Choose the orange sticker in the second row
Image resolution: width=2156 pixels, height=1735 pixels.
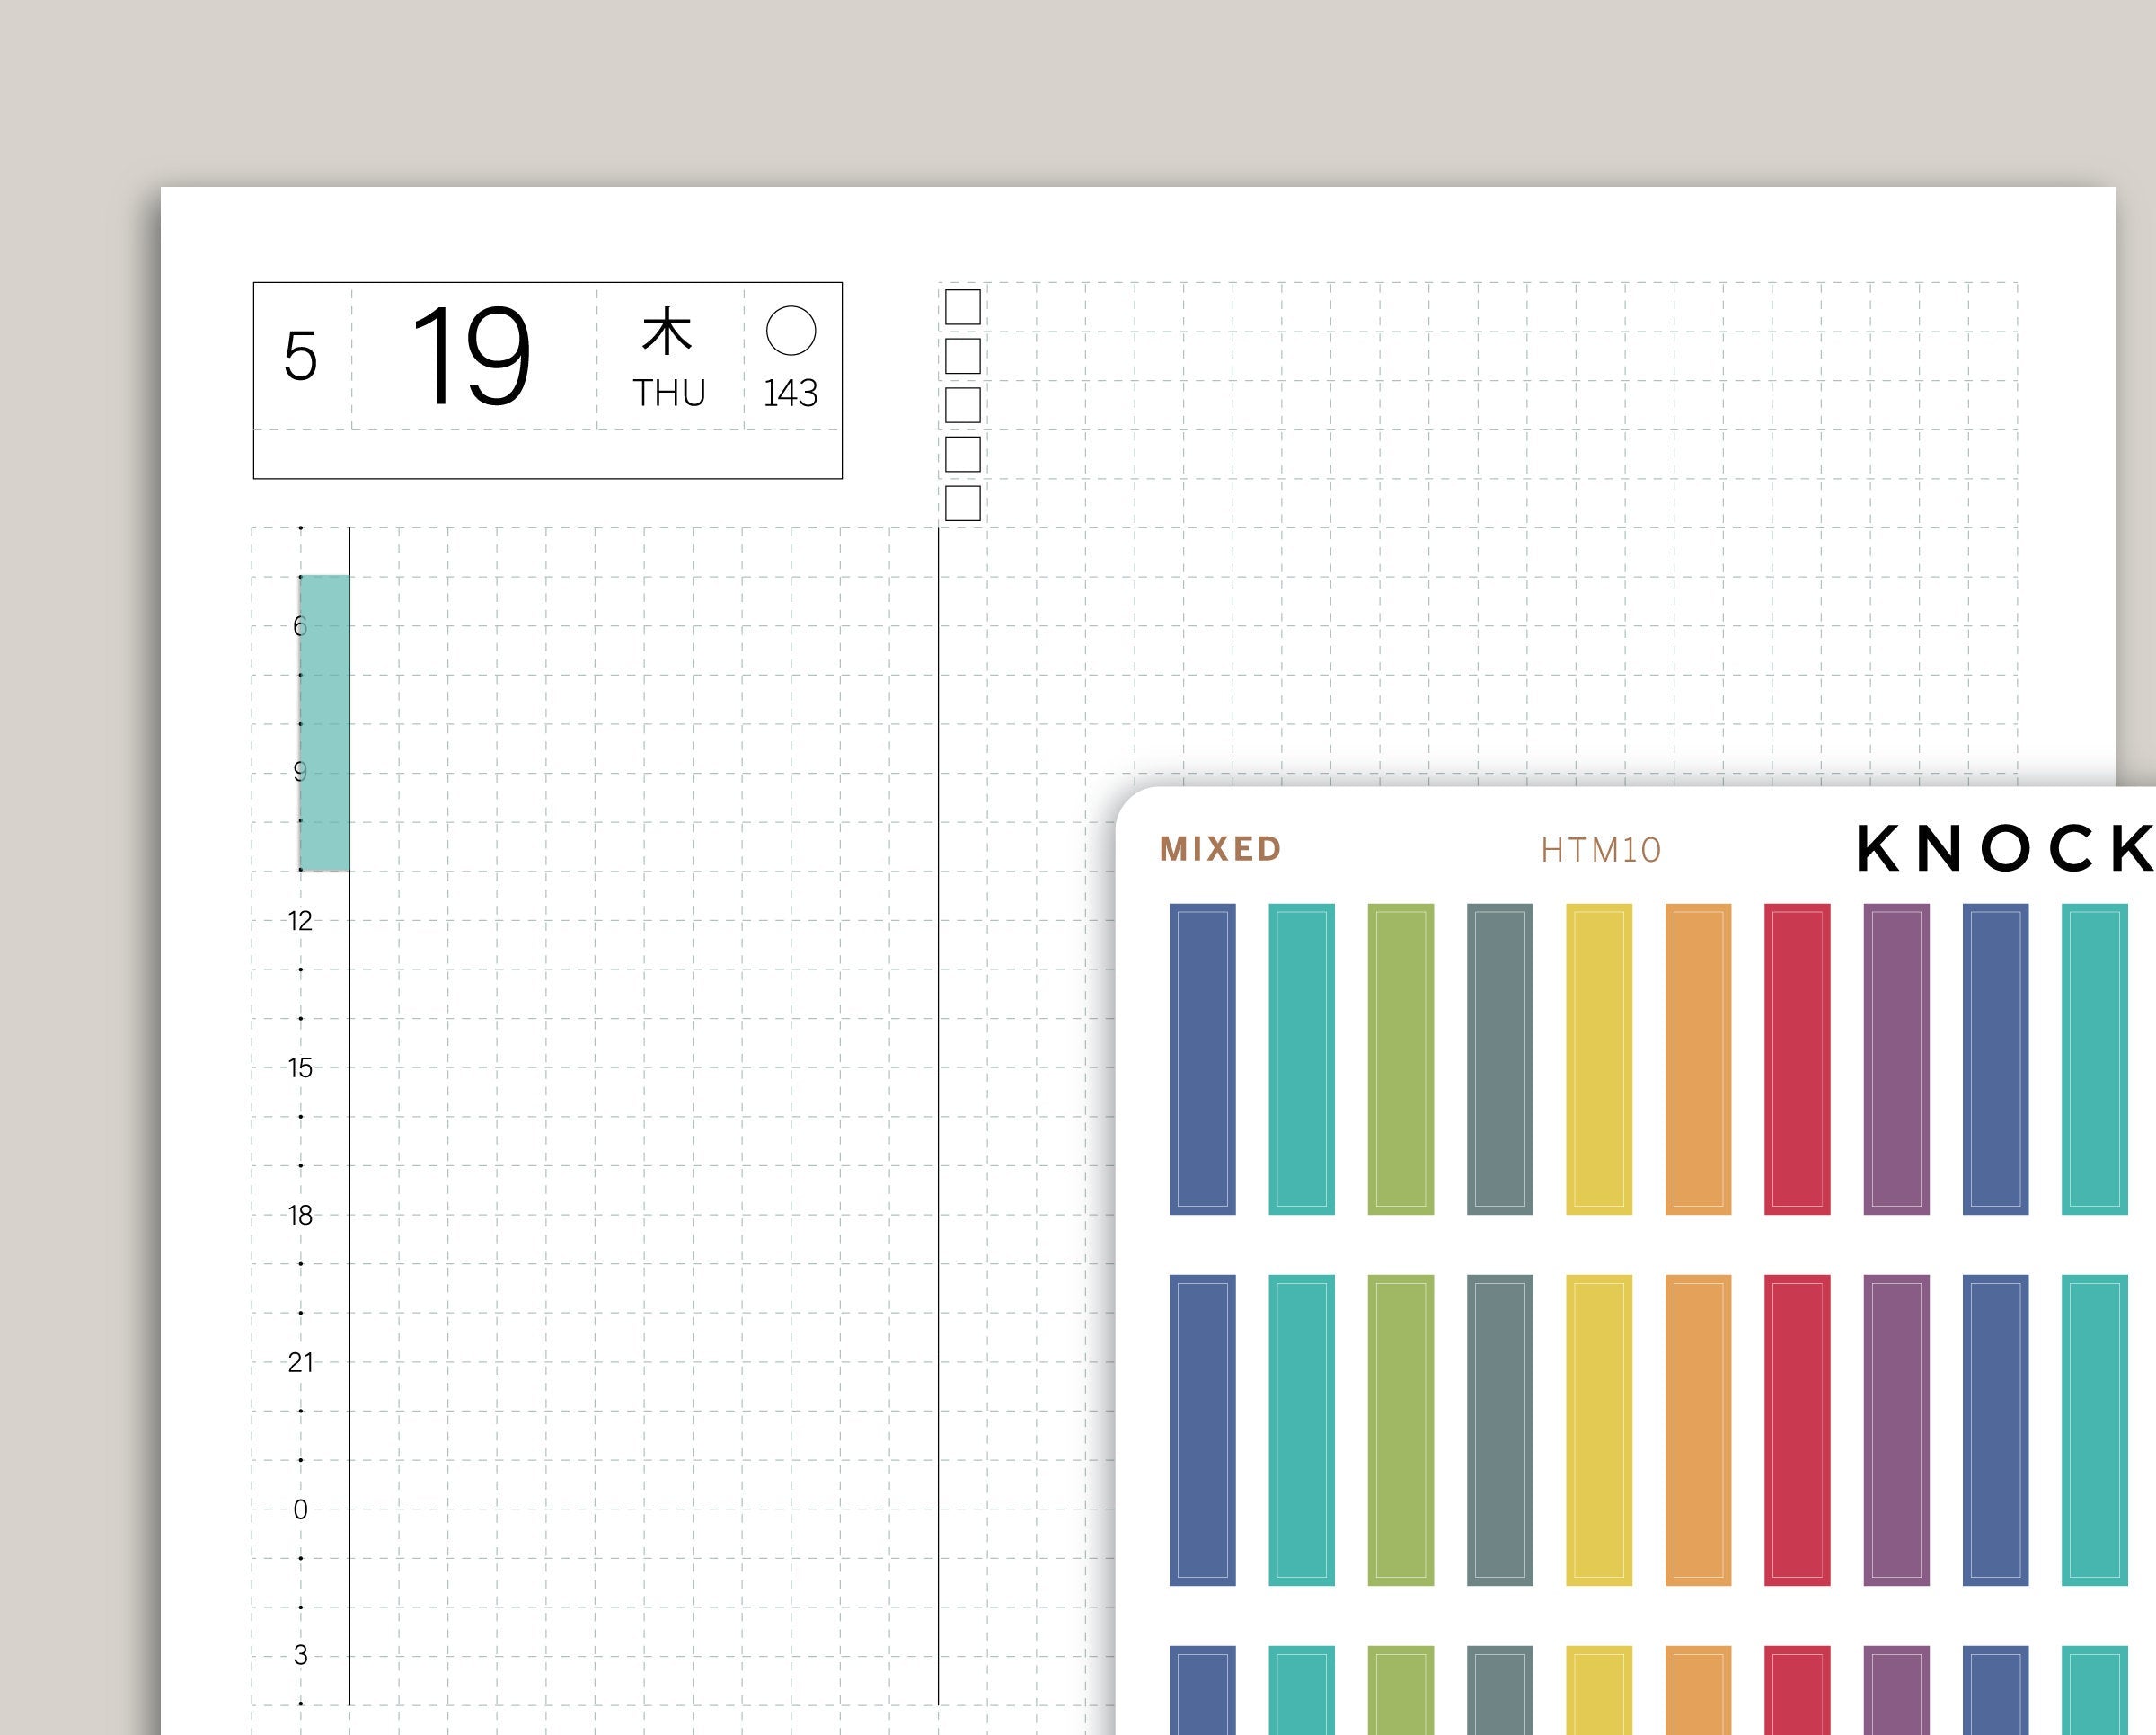click(x=1698, y=1430)
